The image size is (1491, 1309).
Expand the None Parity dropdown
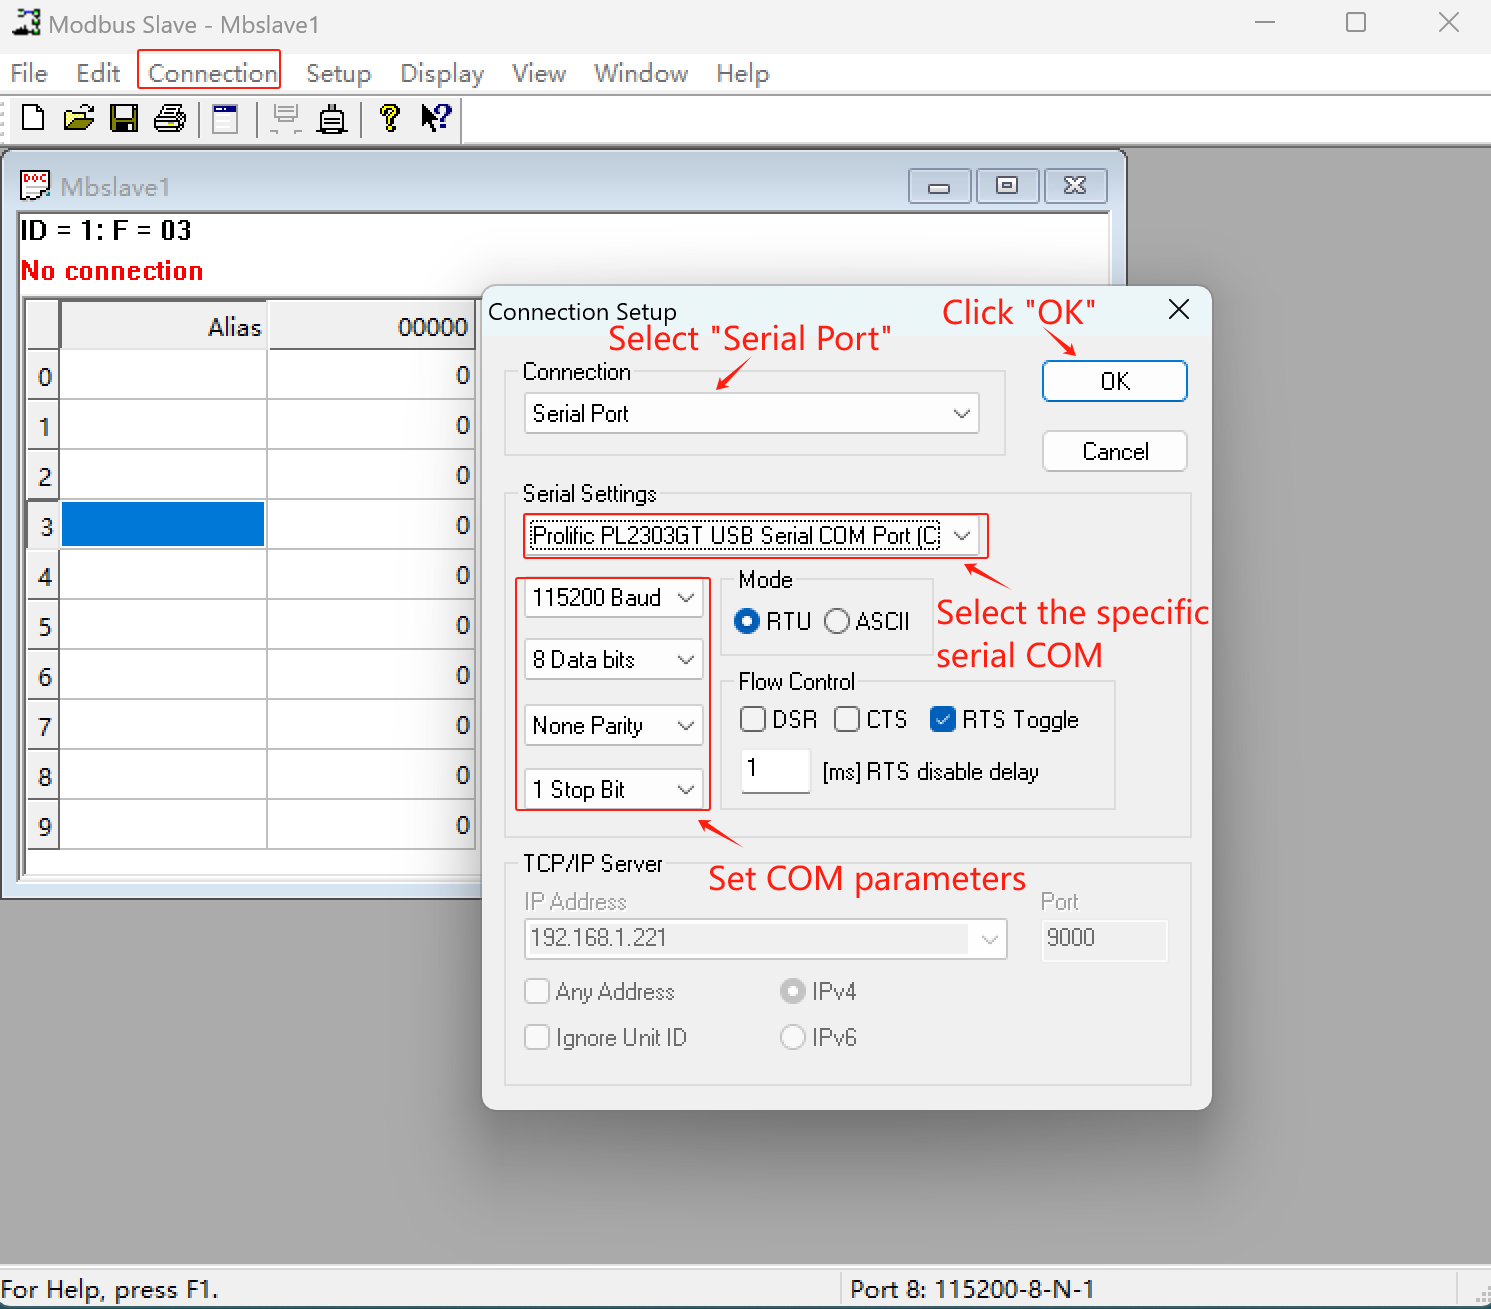click(x=613, y=726)
